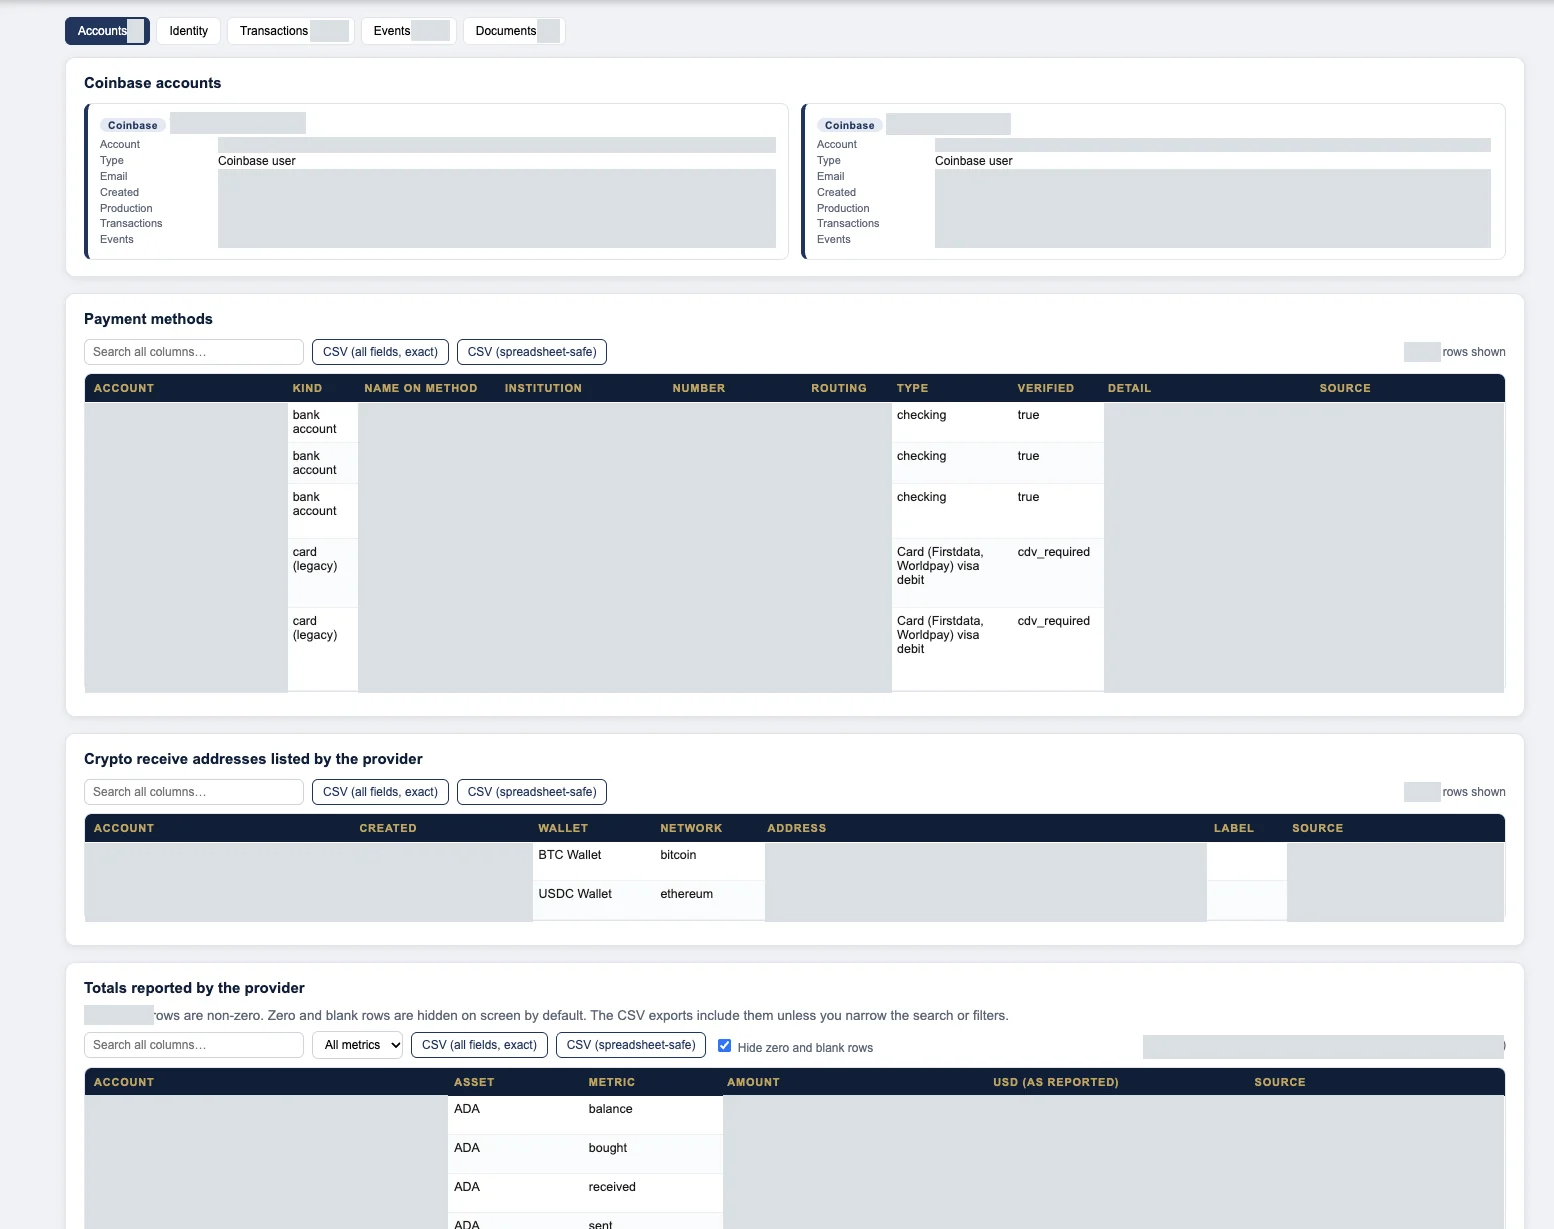The height and width of the screenshot is (1229, 1554).
Task: Export Payment methods CSV (all fields, exact)
Action: 380,352
